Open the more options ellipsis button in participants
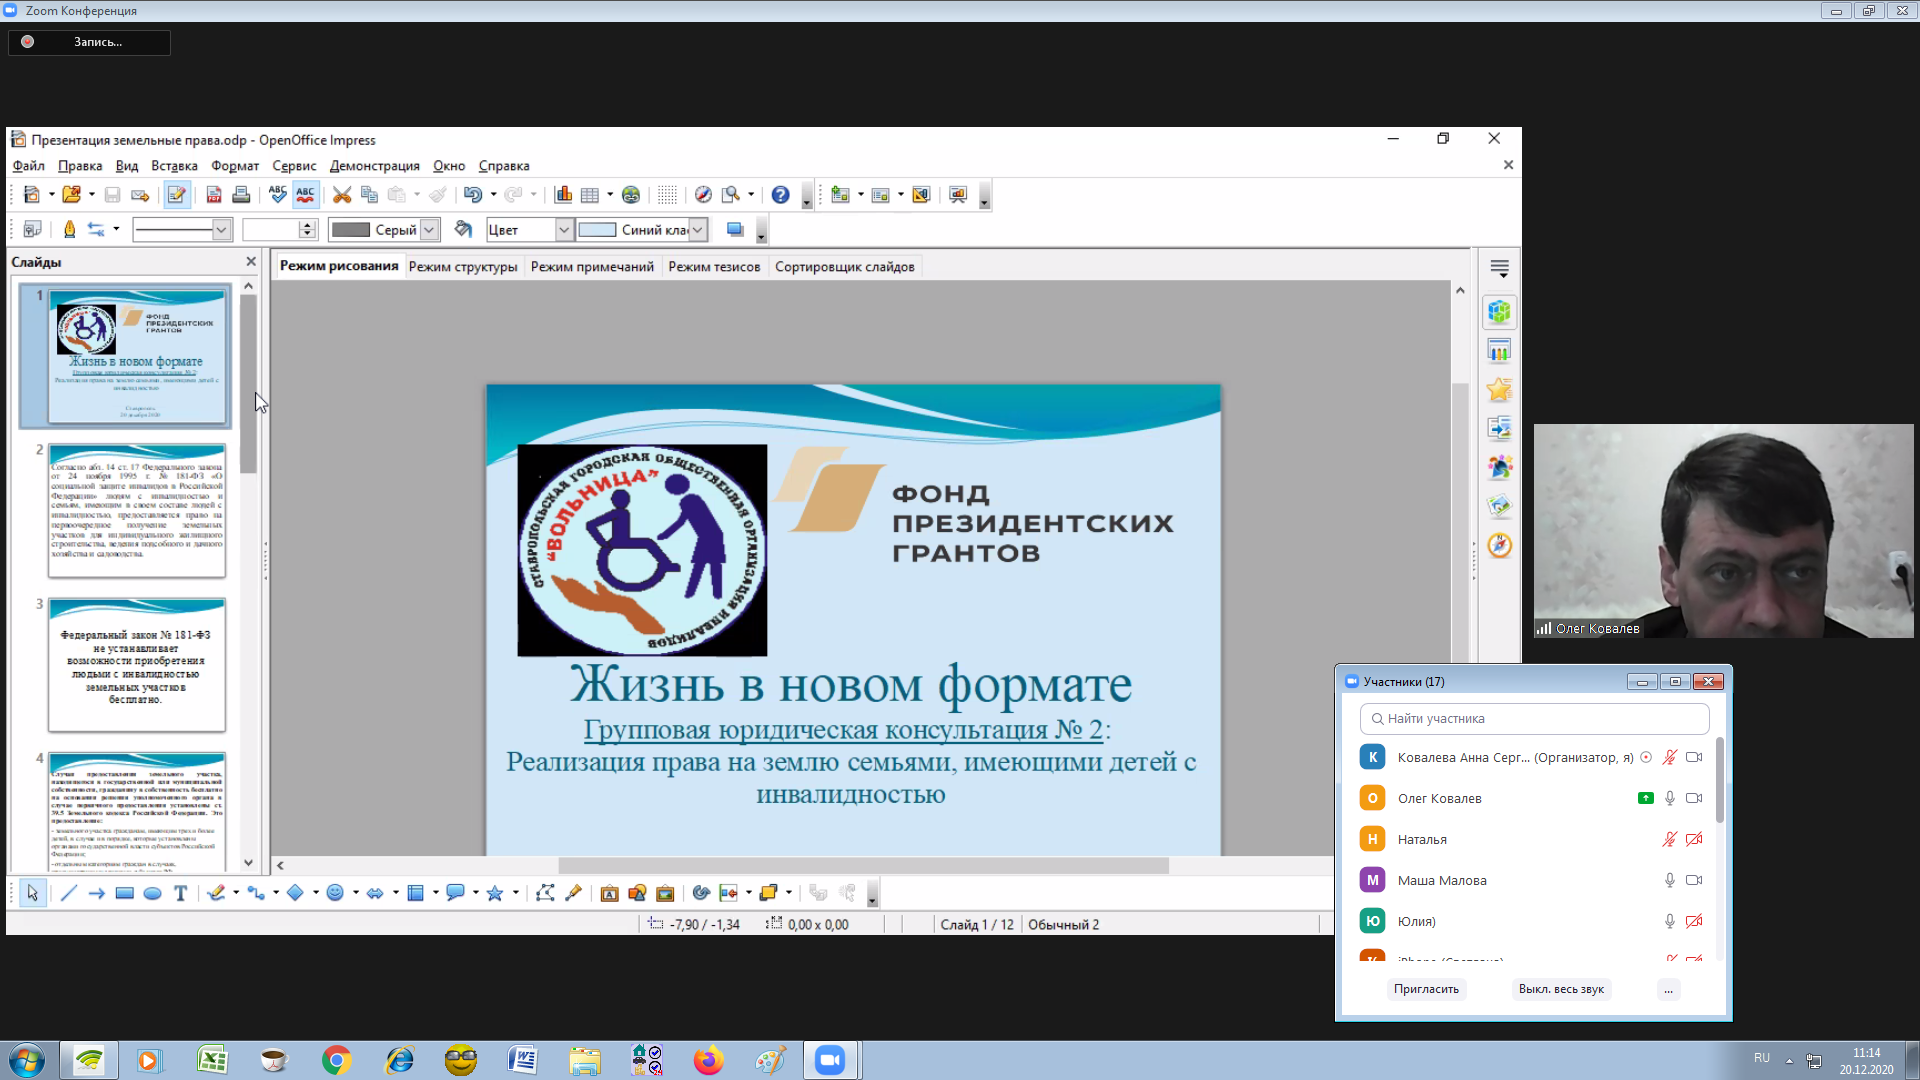This screenshot has height=1080, width=1920. pos(1668,989)
